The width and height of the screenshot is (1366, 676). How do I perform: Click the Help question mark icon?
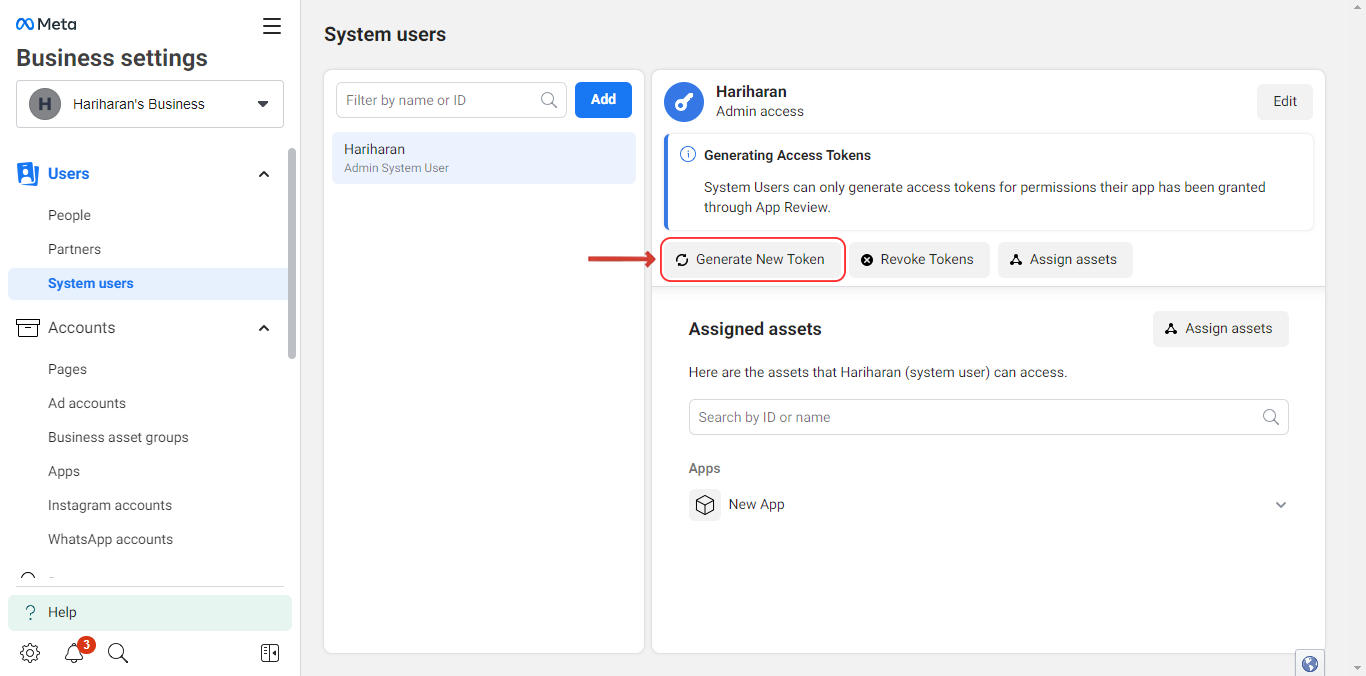pyautogui.click(x=30, y=613)
